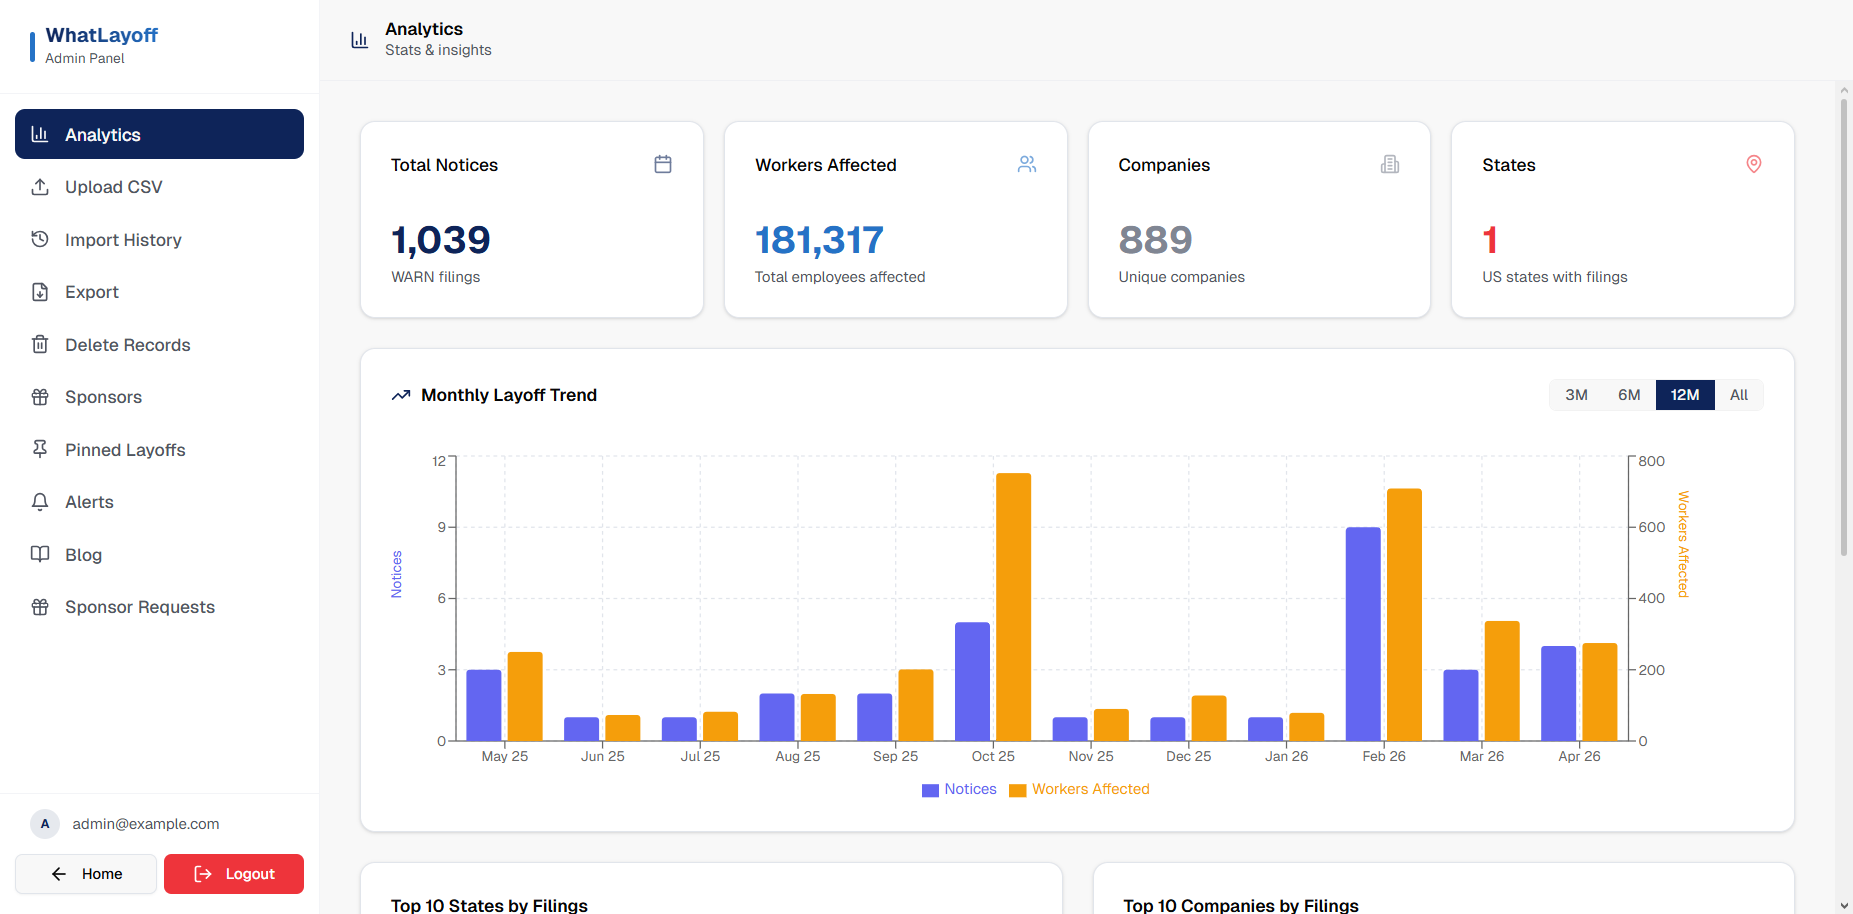The height and width of the screenshot is (914, 1853).
Task: Toggle Notices legend blue swatch
Action: (930, 790)
